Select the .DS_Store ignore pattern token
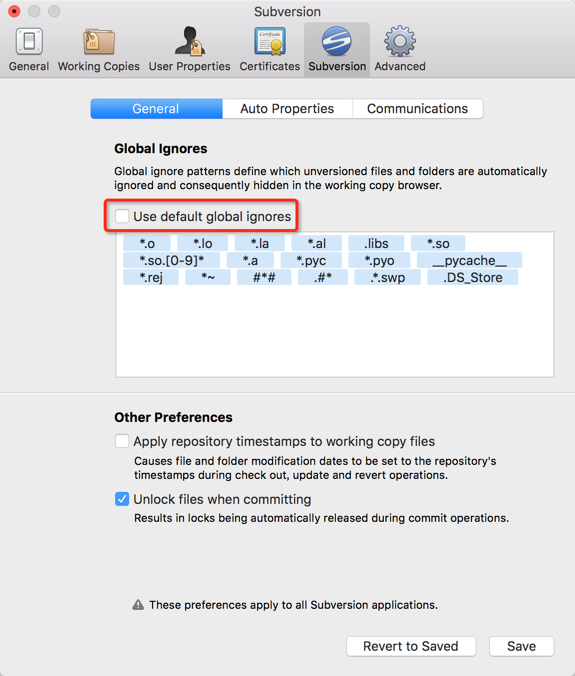 coord(473,277)
